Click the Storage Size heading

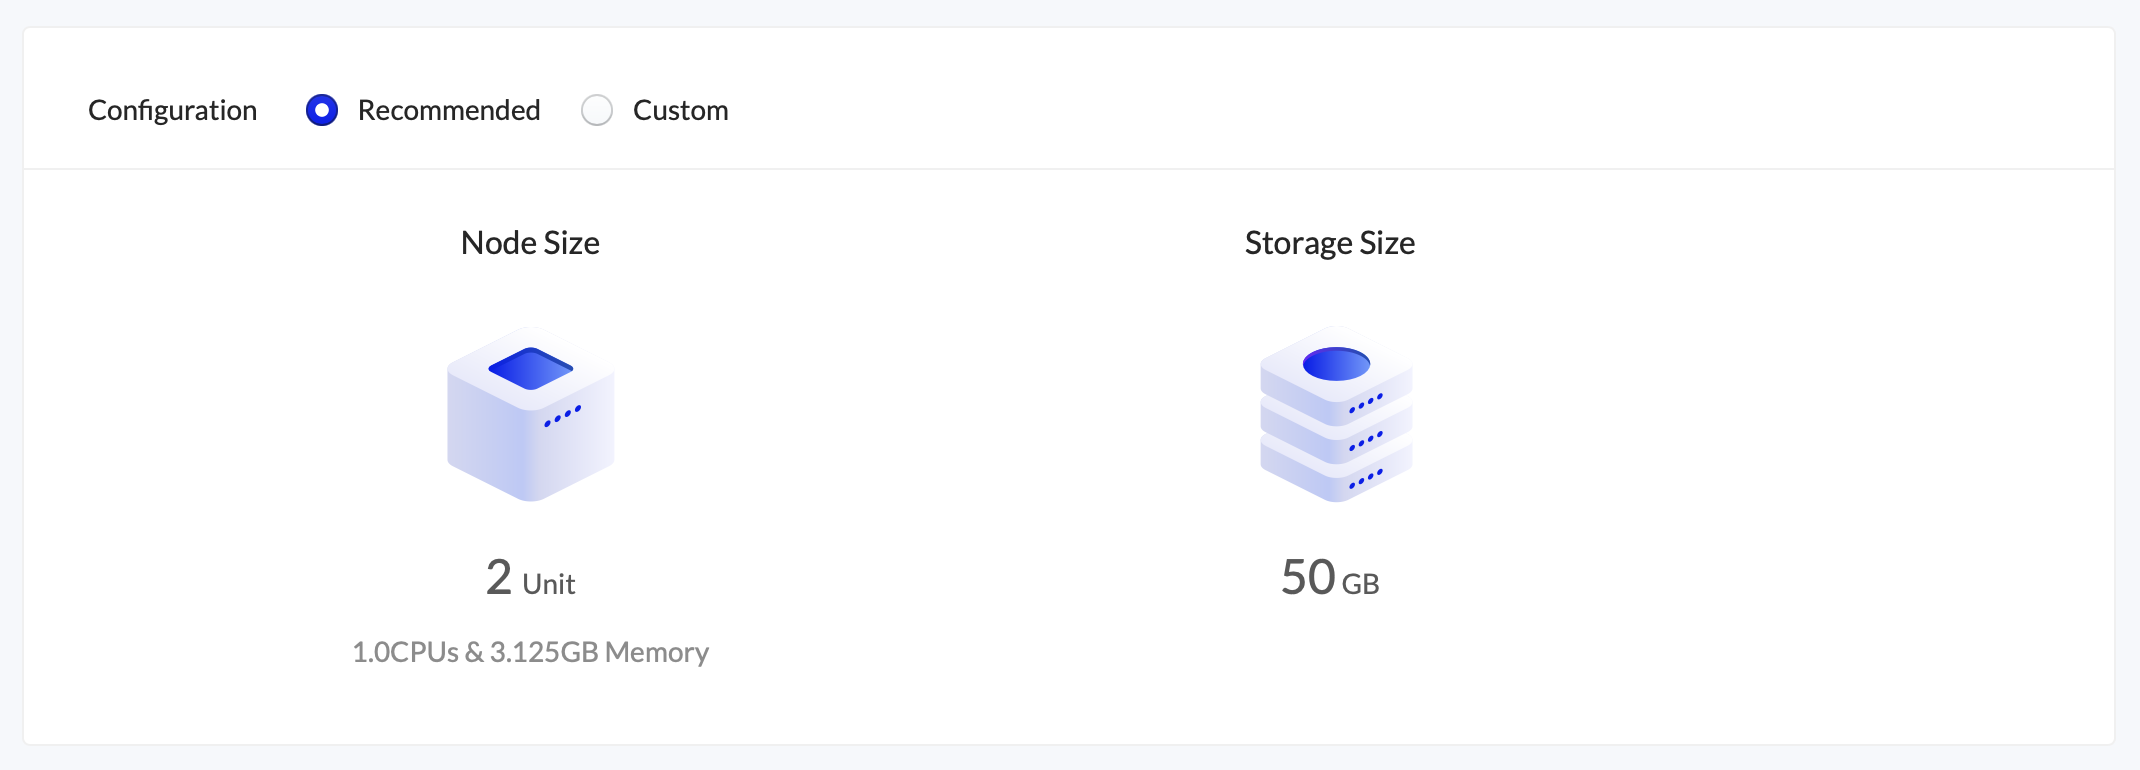[x=1329, y=243]
